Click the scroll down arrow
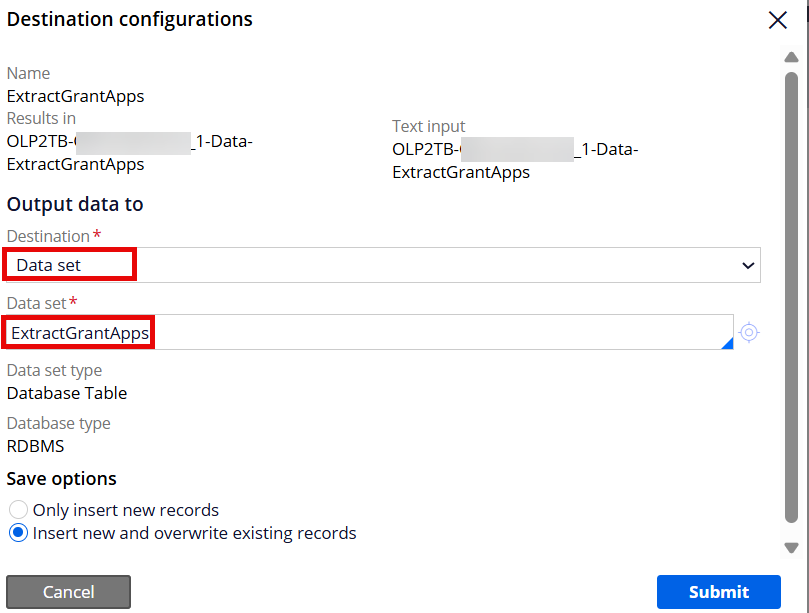Screen dimensions: 809x613 tap(791, 547)
